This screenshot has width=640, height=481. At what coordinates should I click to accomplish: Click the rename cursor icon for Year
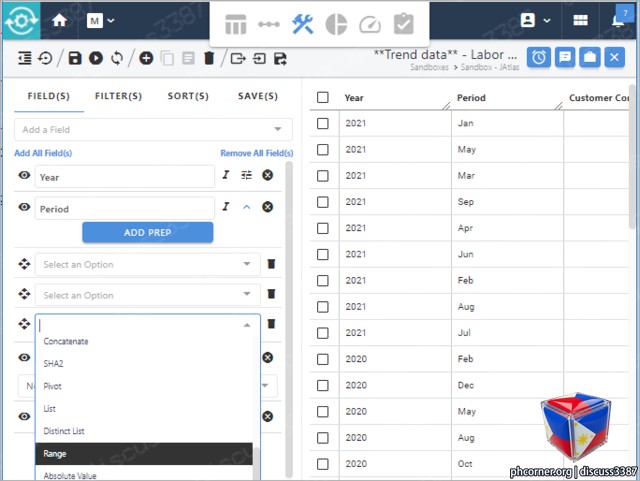(226, 175)
